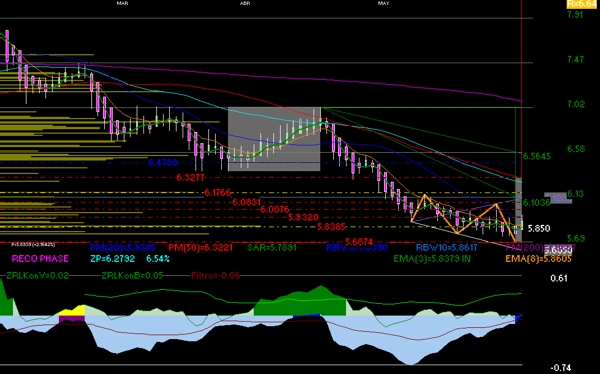This screenshot has width=600, height=374.
Task: Select the yellow R=6.64 price tag
Action: [x=582, y=3]
